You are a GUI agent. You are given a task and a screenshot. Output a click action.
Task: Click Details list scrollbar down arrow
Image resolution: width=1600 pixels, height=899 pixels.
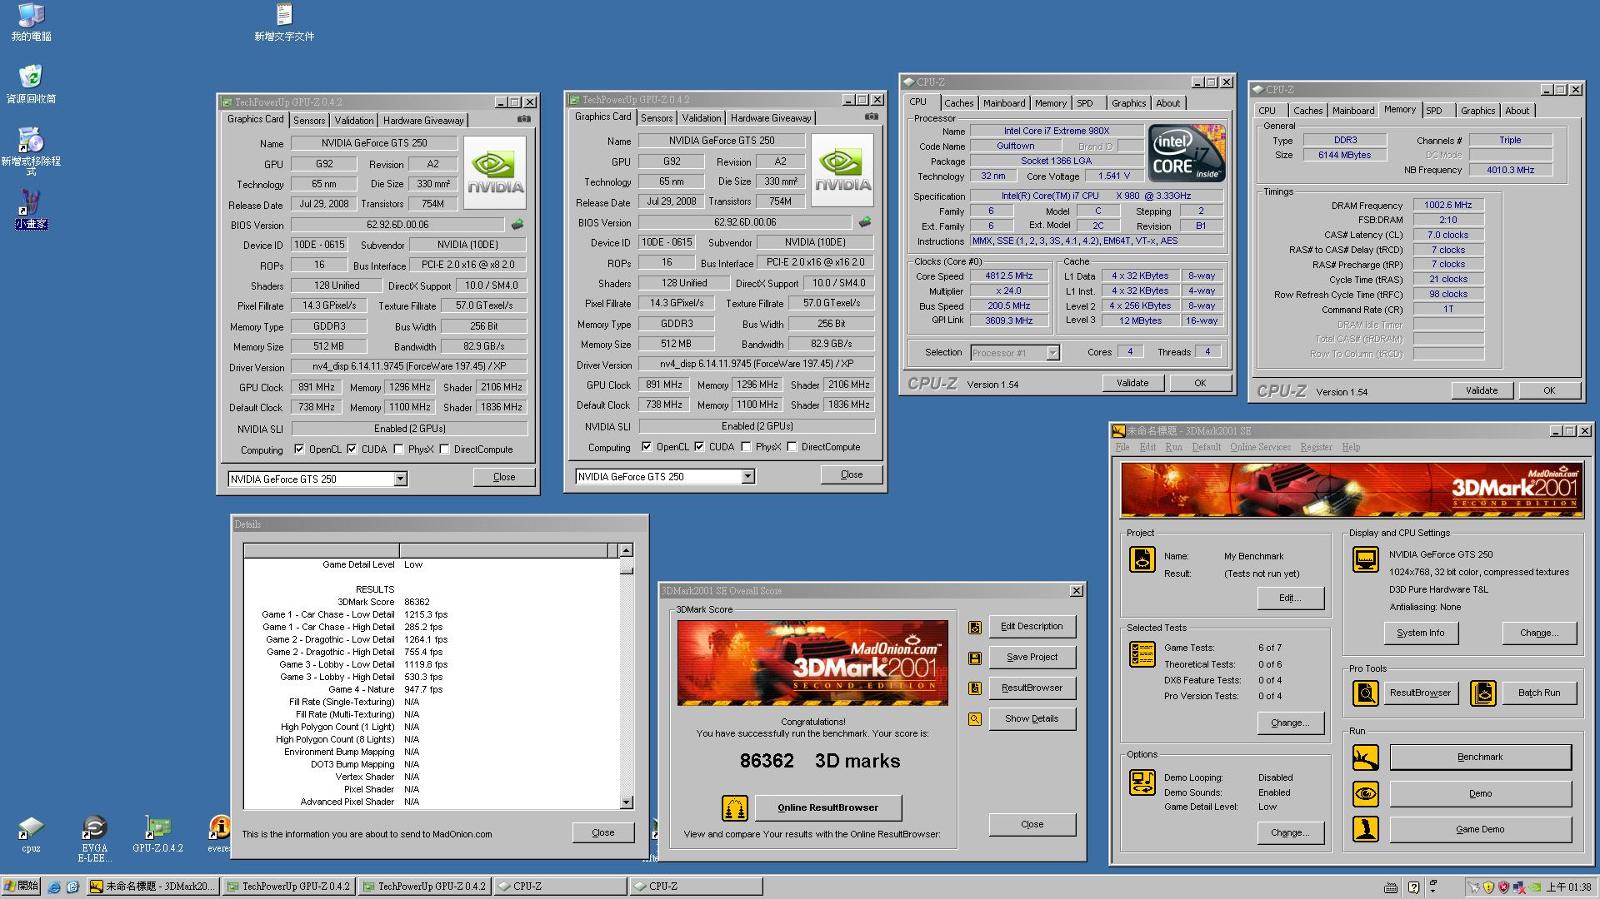(x=626, y=802)
